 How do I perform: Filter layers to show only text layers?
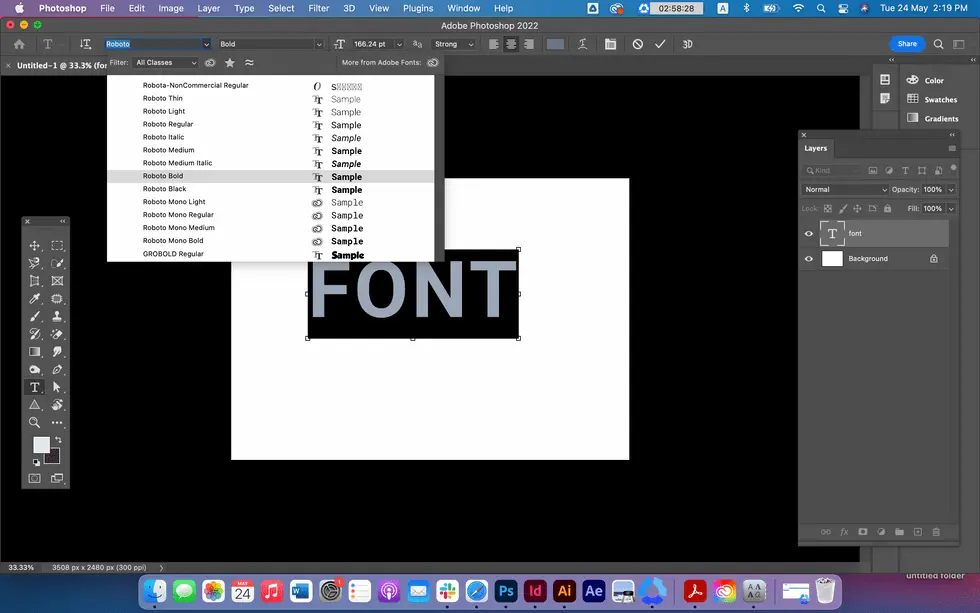click(x=905, y=171)
